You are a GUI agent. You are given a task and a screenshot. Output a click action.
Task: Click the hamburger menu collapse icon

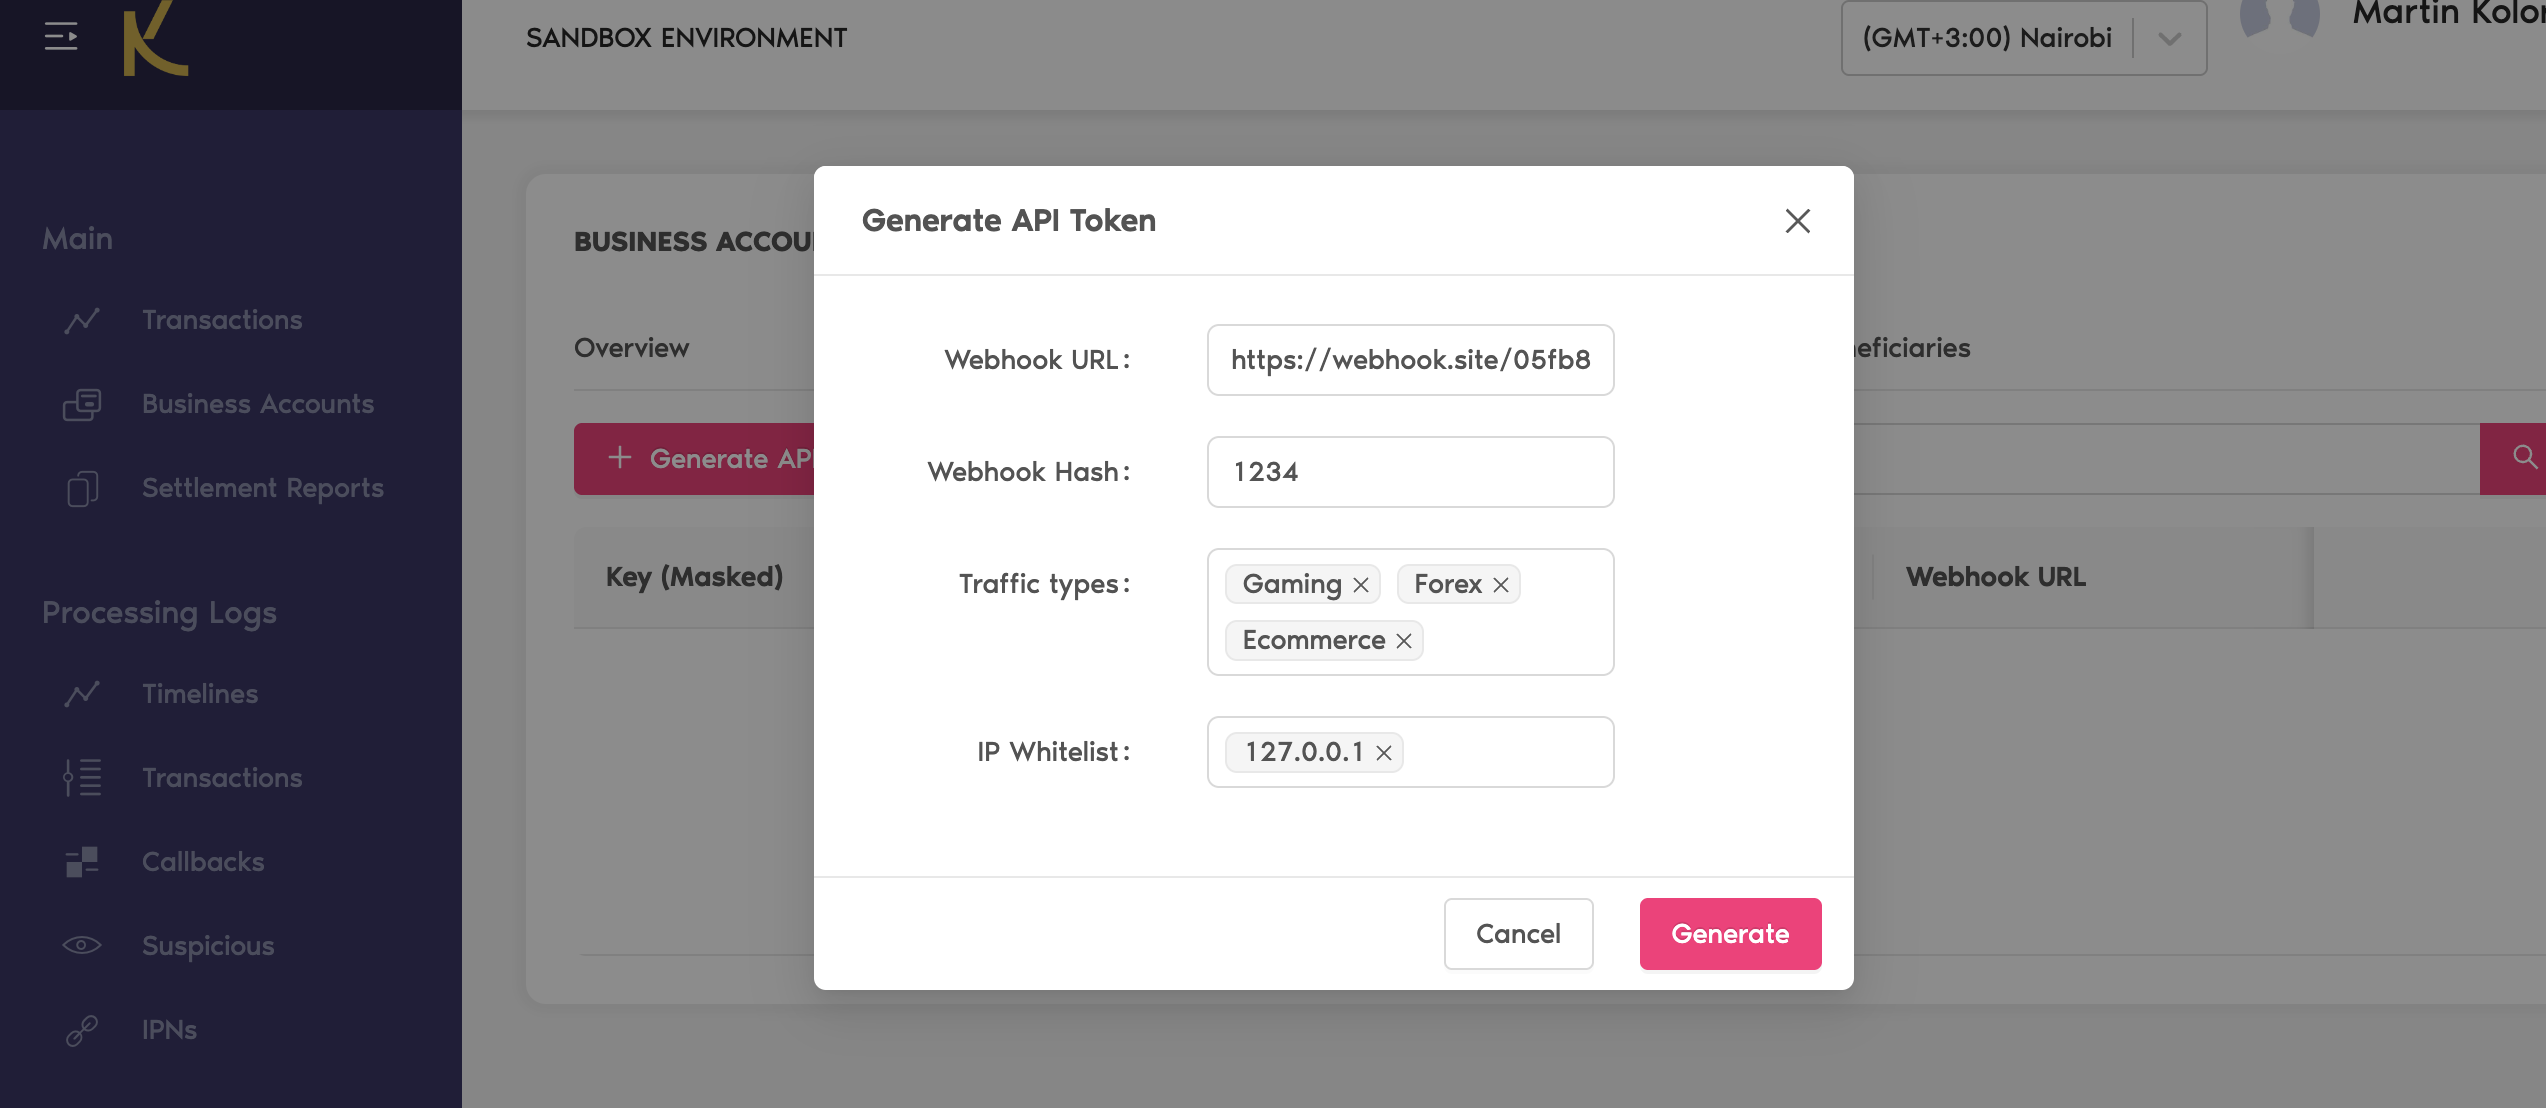(61, 37)
